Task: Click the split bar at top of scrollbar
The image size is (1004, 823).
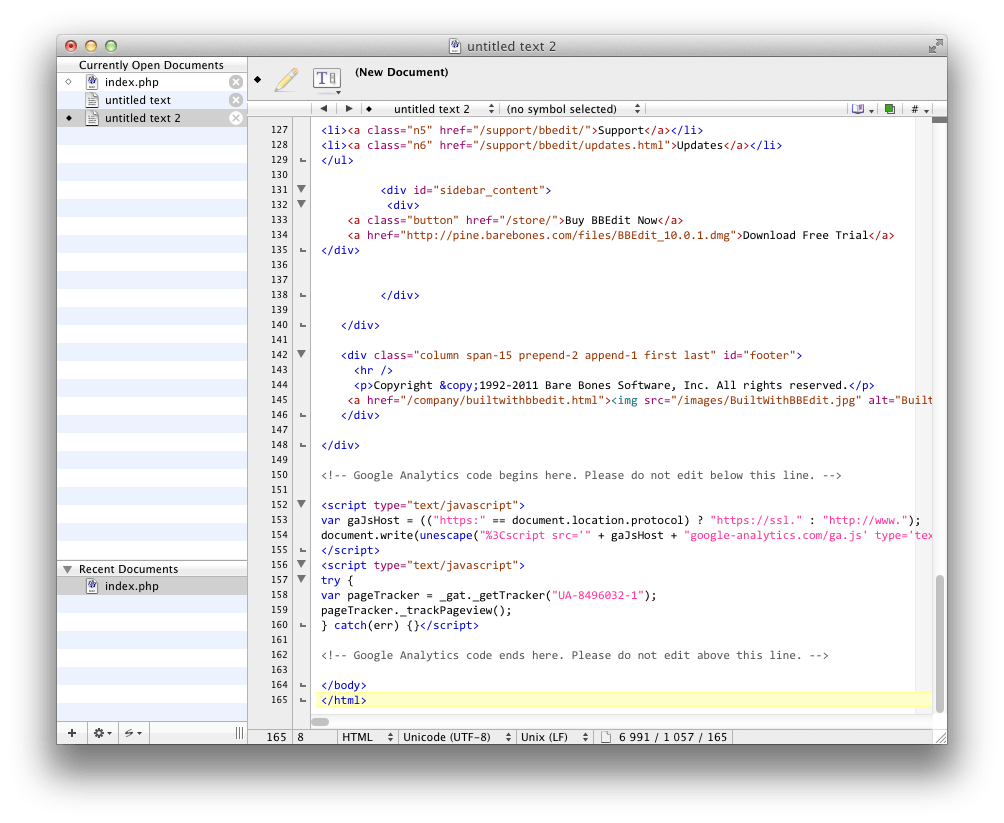Action: pyautogui.click(x=939, y=120)
